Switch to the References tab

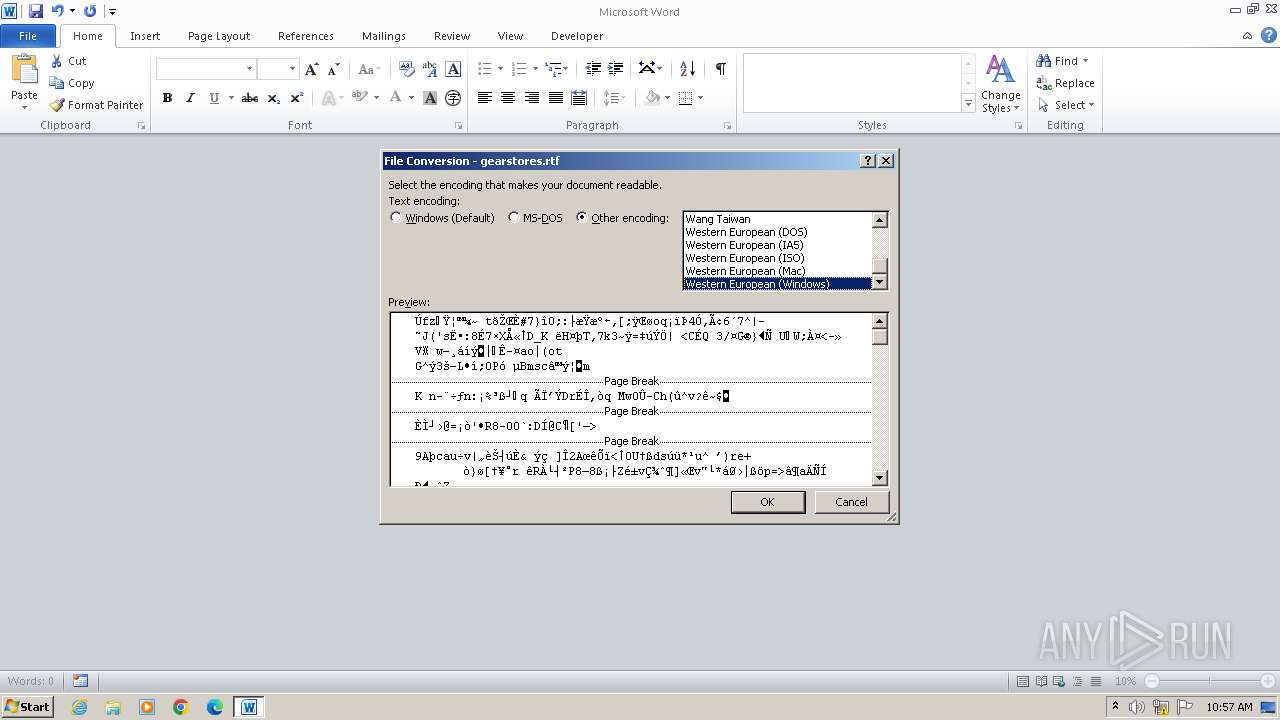(x=306, y=36)
